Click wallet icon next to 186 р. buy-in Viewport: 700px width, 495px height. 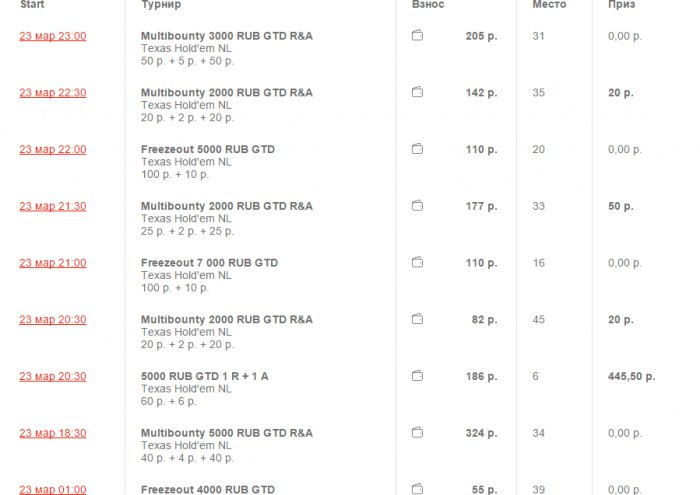pyautogui.click(x=417, y=376)
